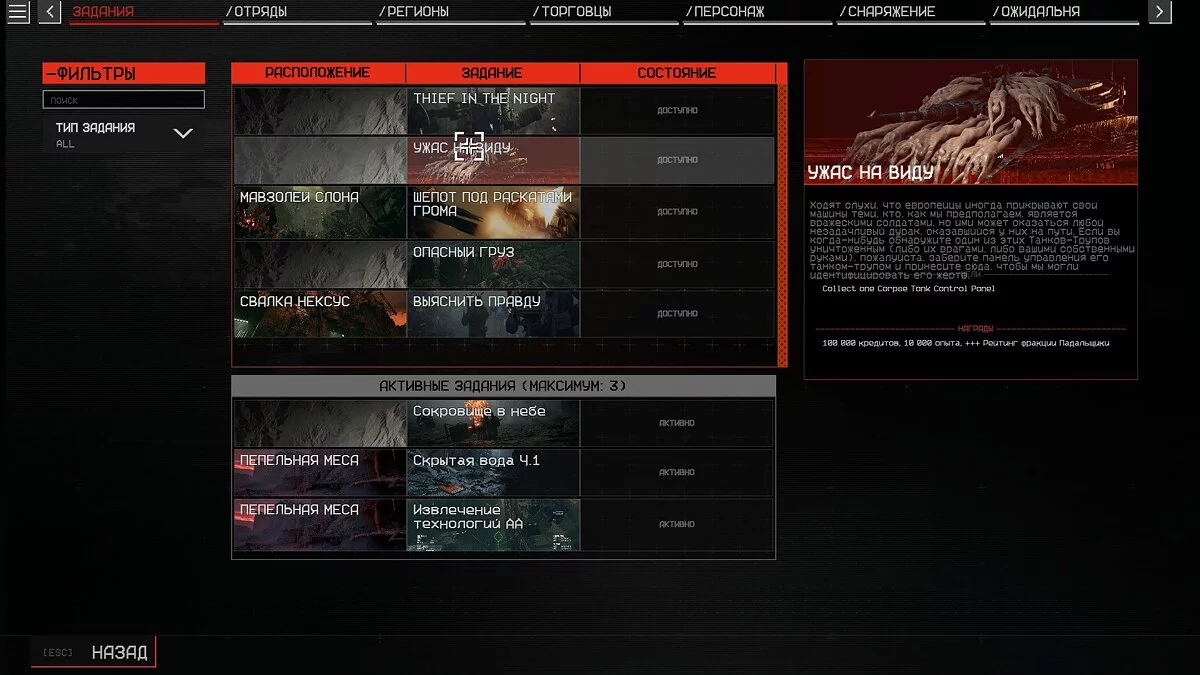Open active task Извлечение технологий АА
Viewport: 1200px width, 675px height.
point(493,524)
